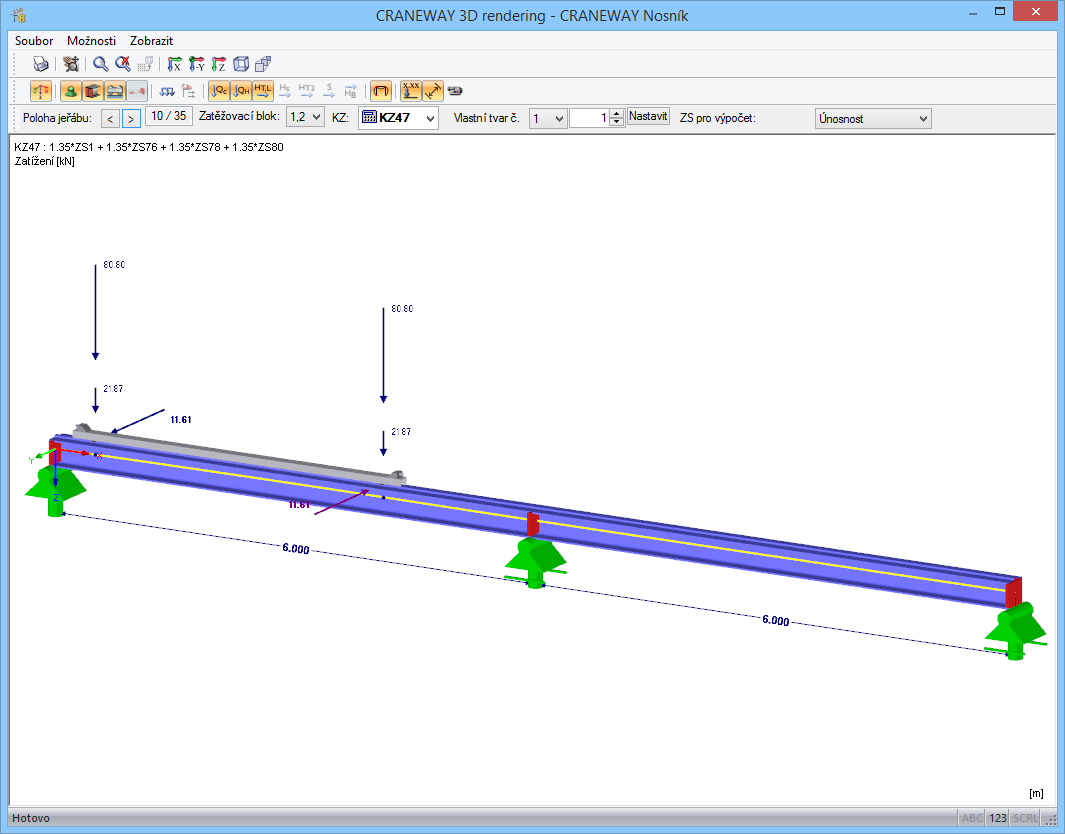1065x834 pixels.
Task: Open the Zobrazit menu
Action: [x=151, y=41]
